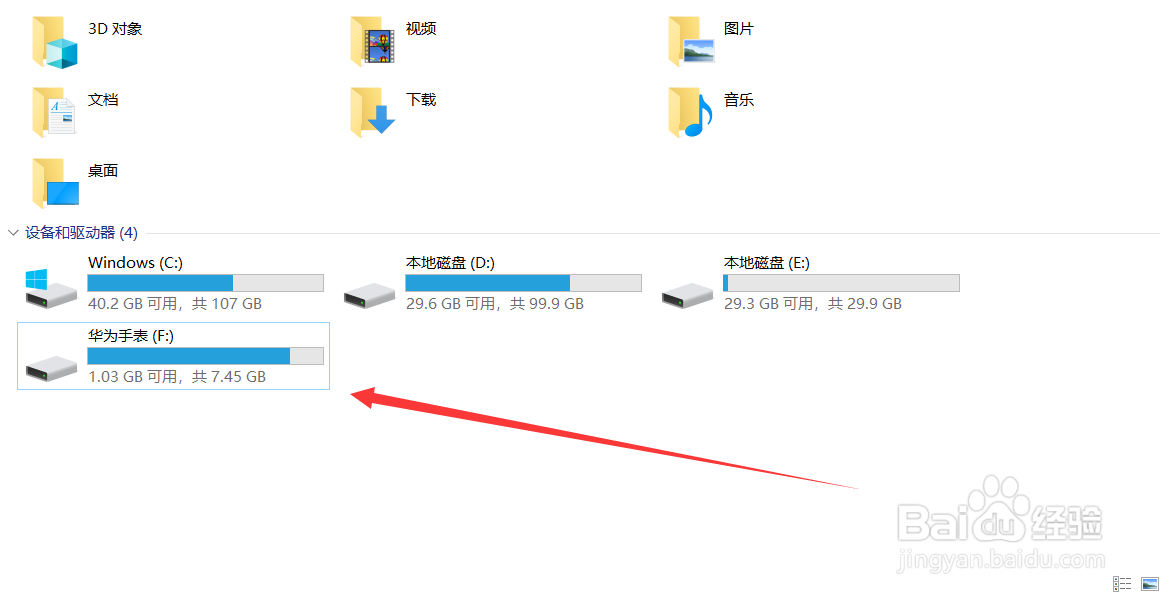1170x600 pixels.
Task: Click the 本地磁盘 (E:) label text
Action: 766,263
